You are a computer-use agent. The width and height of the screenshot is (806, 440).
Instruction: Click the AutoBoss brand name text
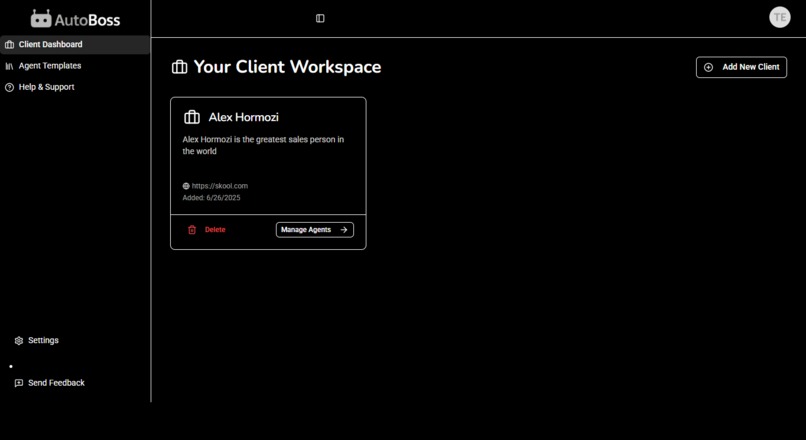(87, 20)
